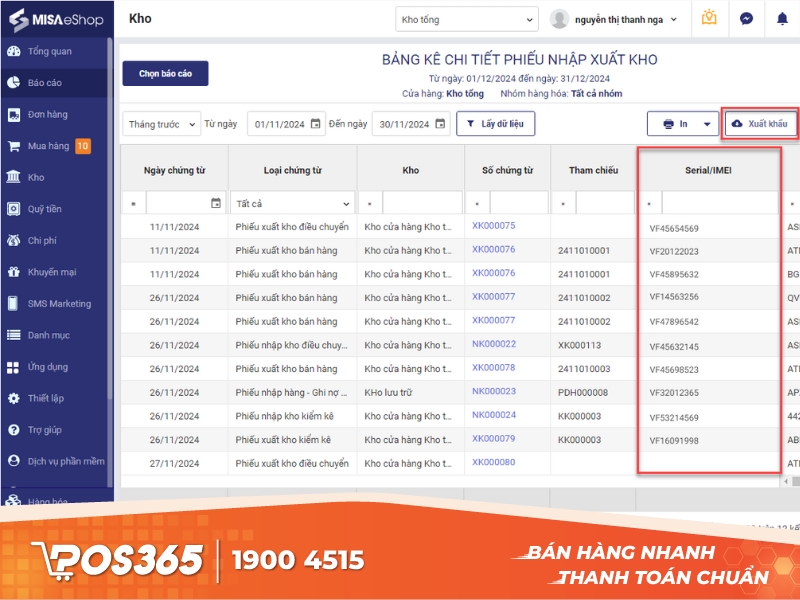Click the MISA eShop logo
The width and height of the screenshot is (800, 600).
[x=57, y=19]
